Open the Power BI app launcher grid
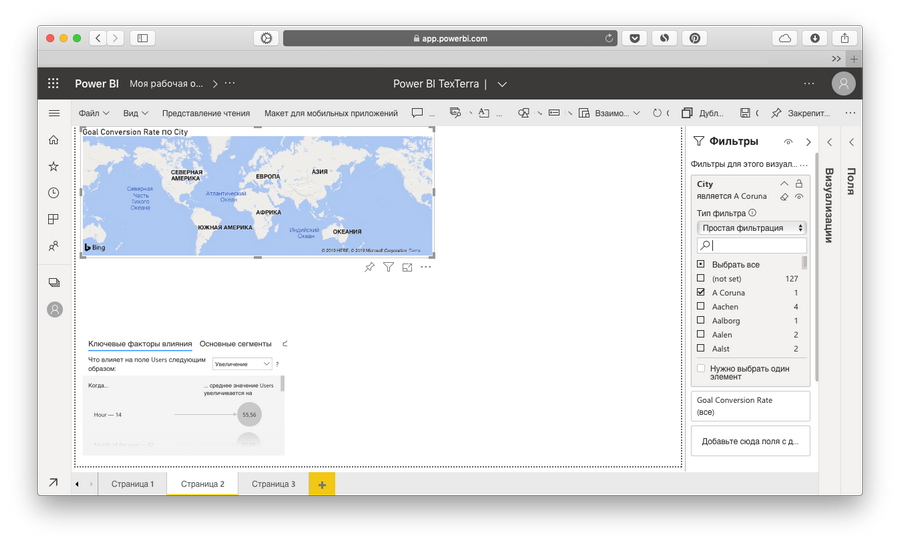900x545 pixels. coord(54,84)
